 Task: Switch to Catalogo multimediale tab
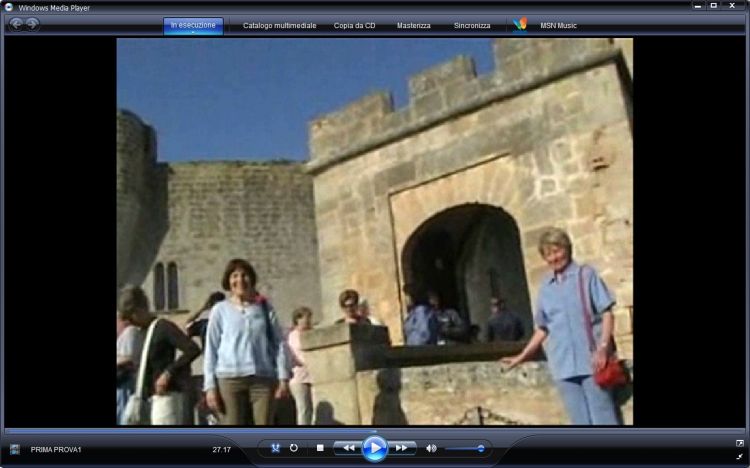[x=279, y=25]
